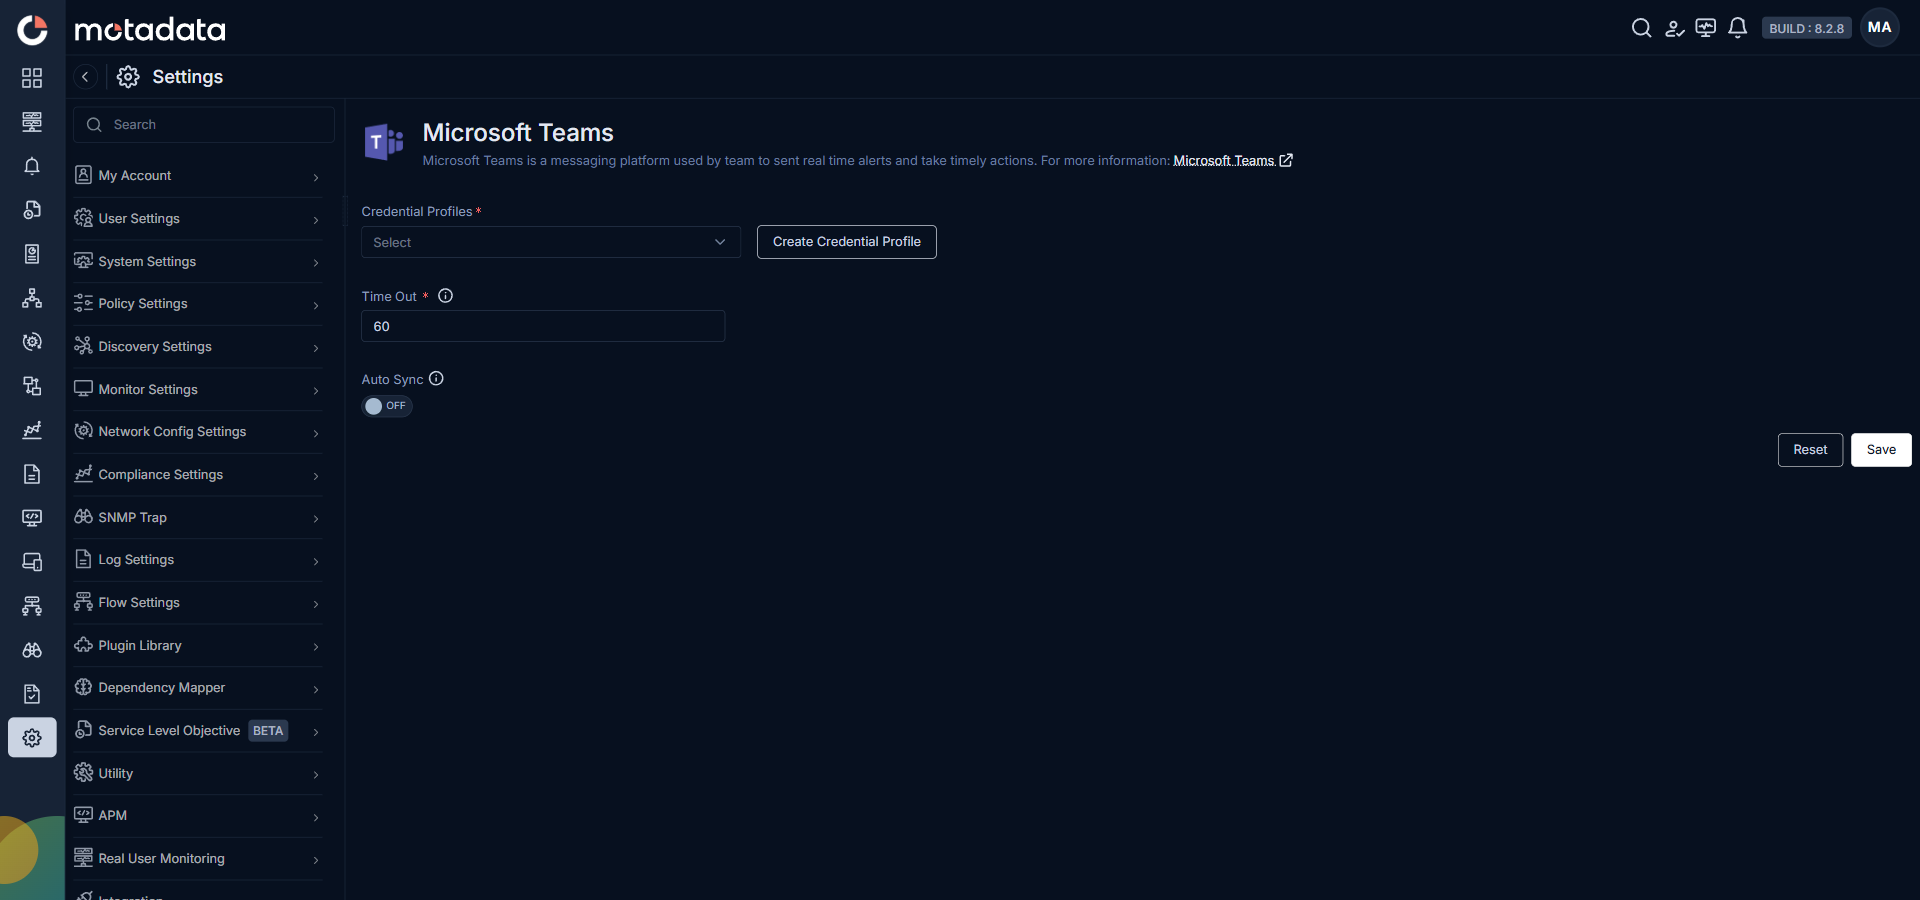Open the notifications bell in the top bar

coord(1738,28)
